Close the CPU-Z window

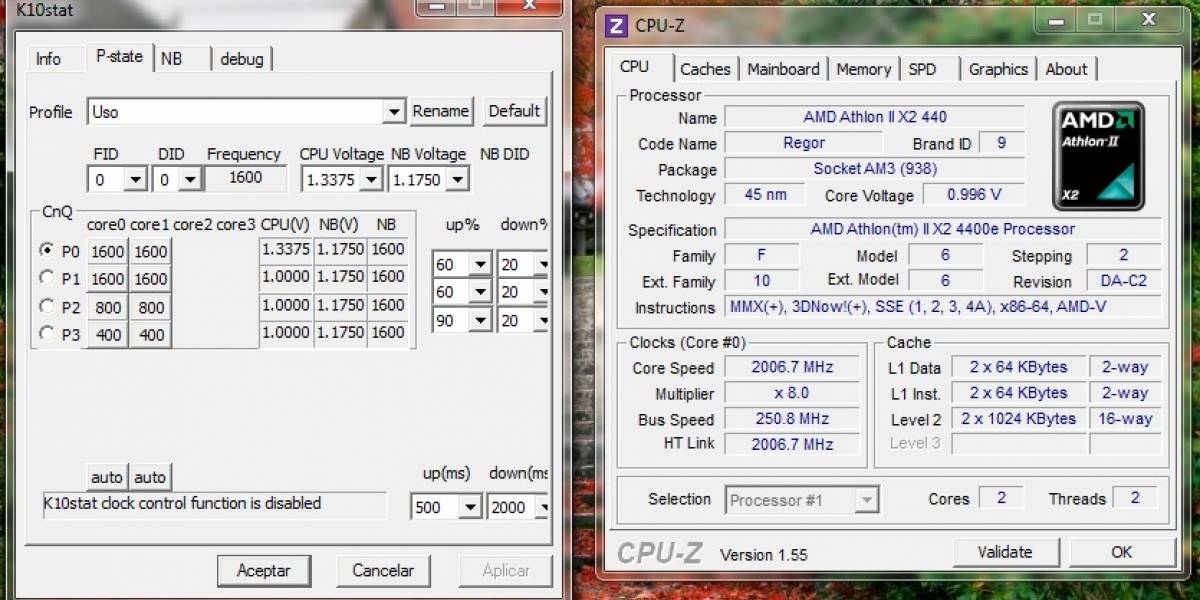pyautogui.click(x=1148, y=19)
